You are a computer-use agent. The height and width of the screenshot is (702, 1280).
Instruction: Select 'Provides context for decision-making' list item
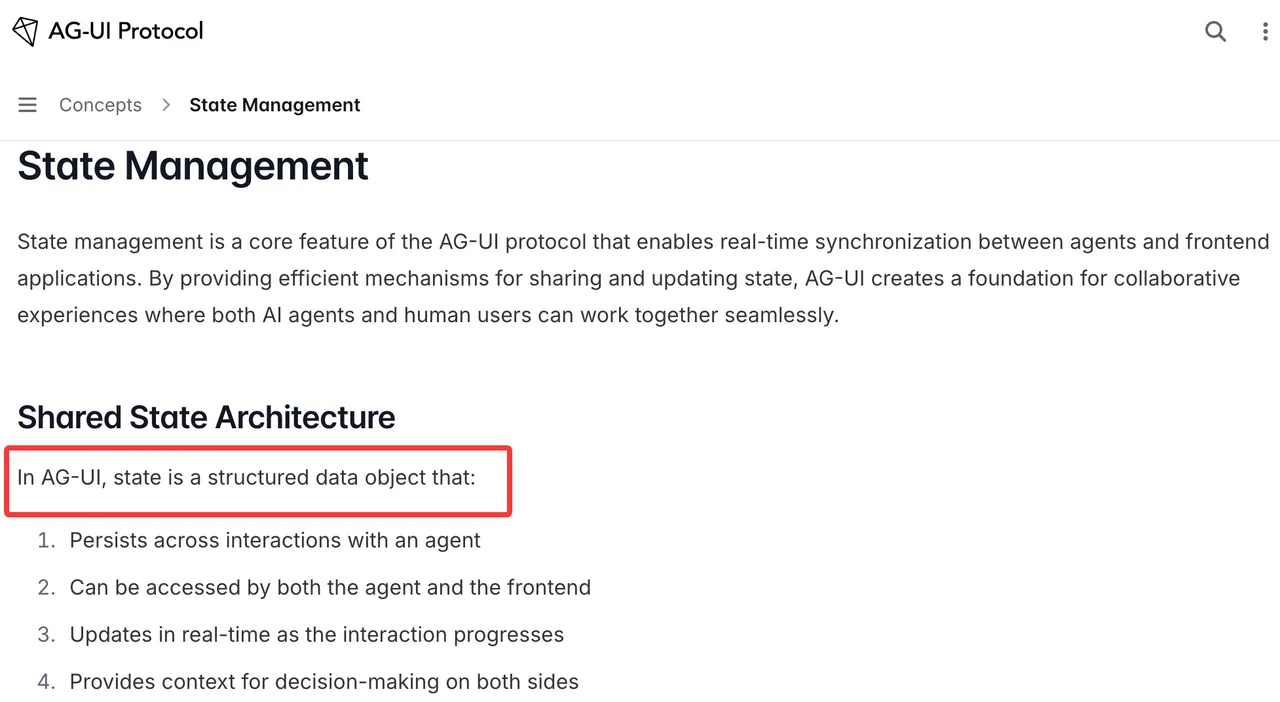324,682
